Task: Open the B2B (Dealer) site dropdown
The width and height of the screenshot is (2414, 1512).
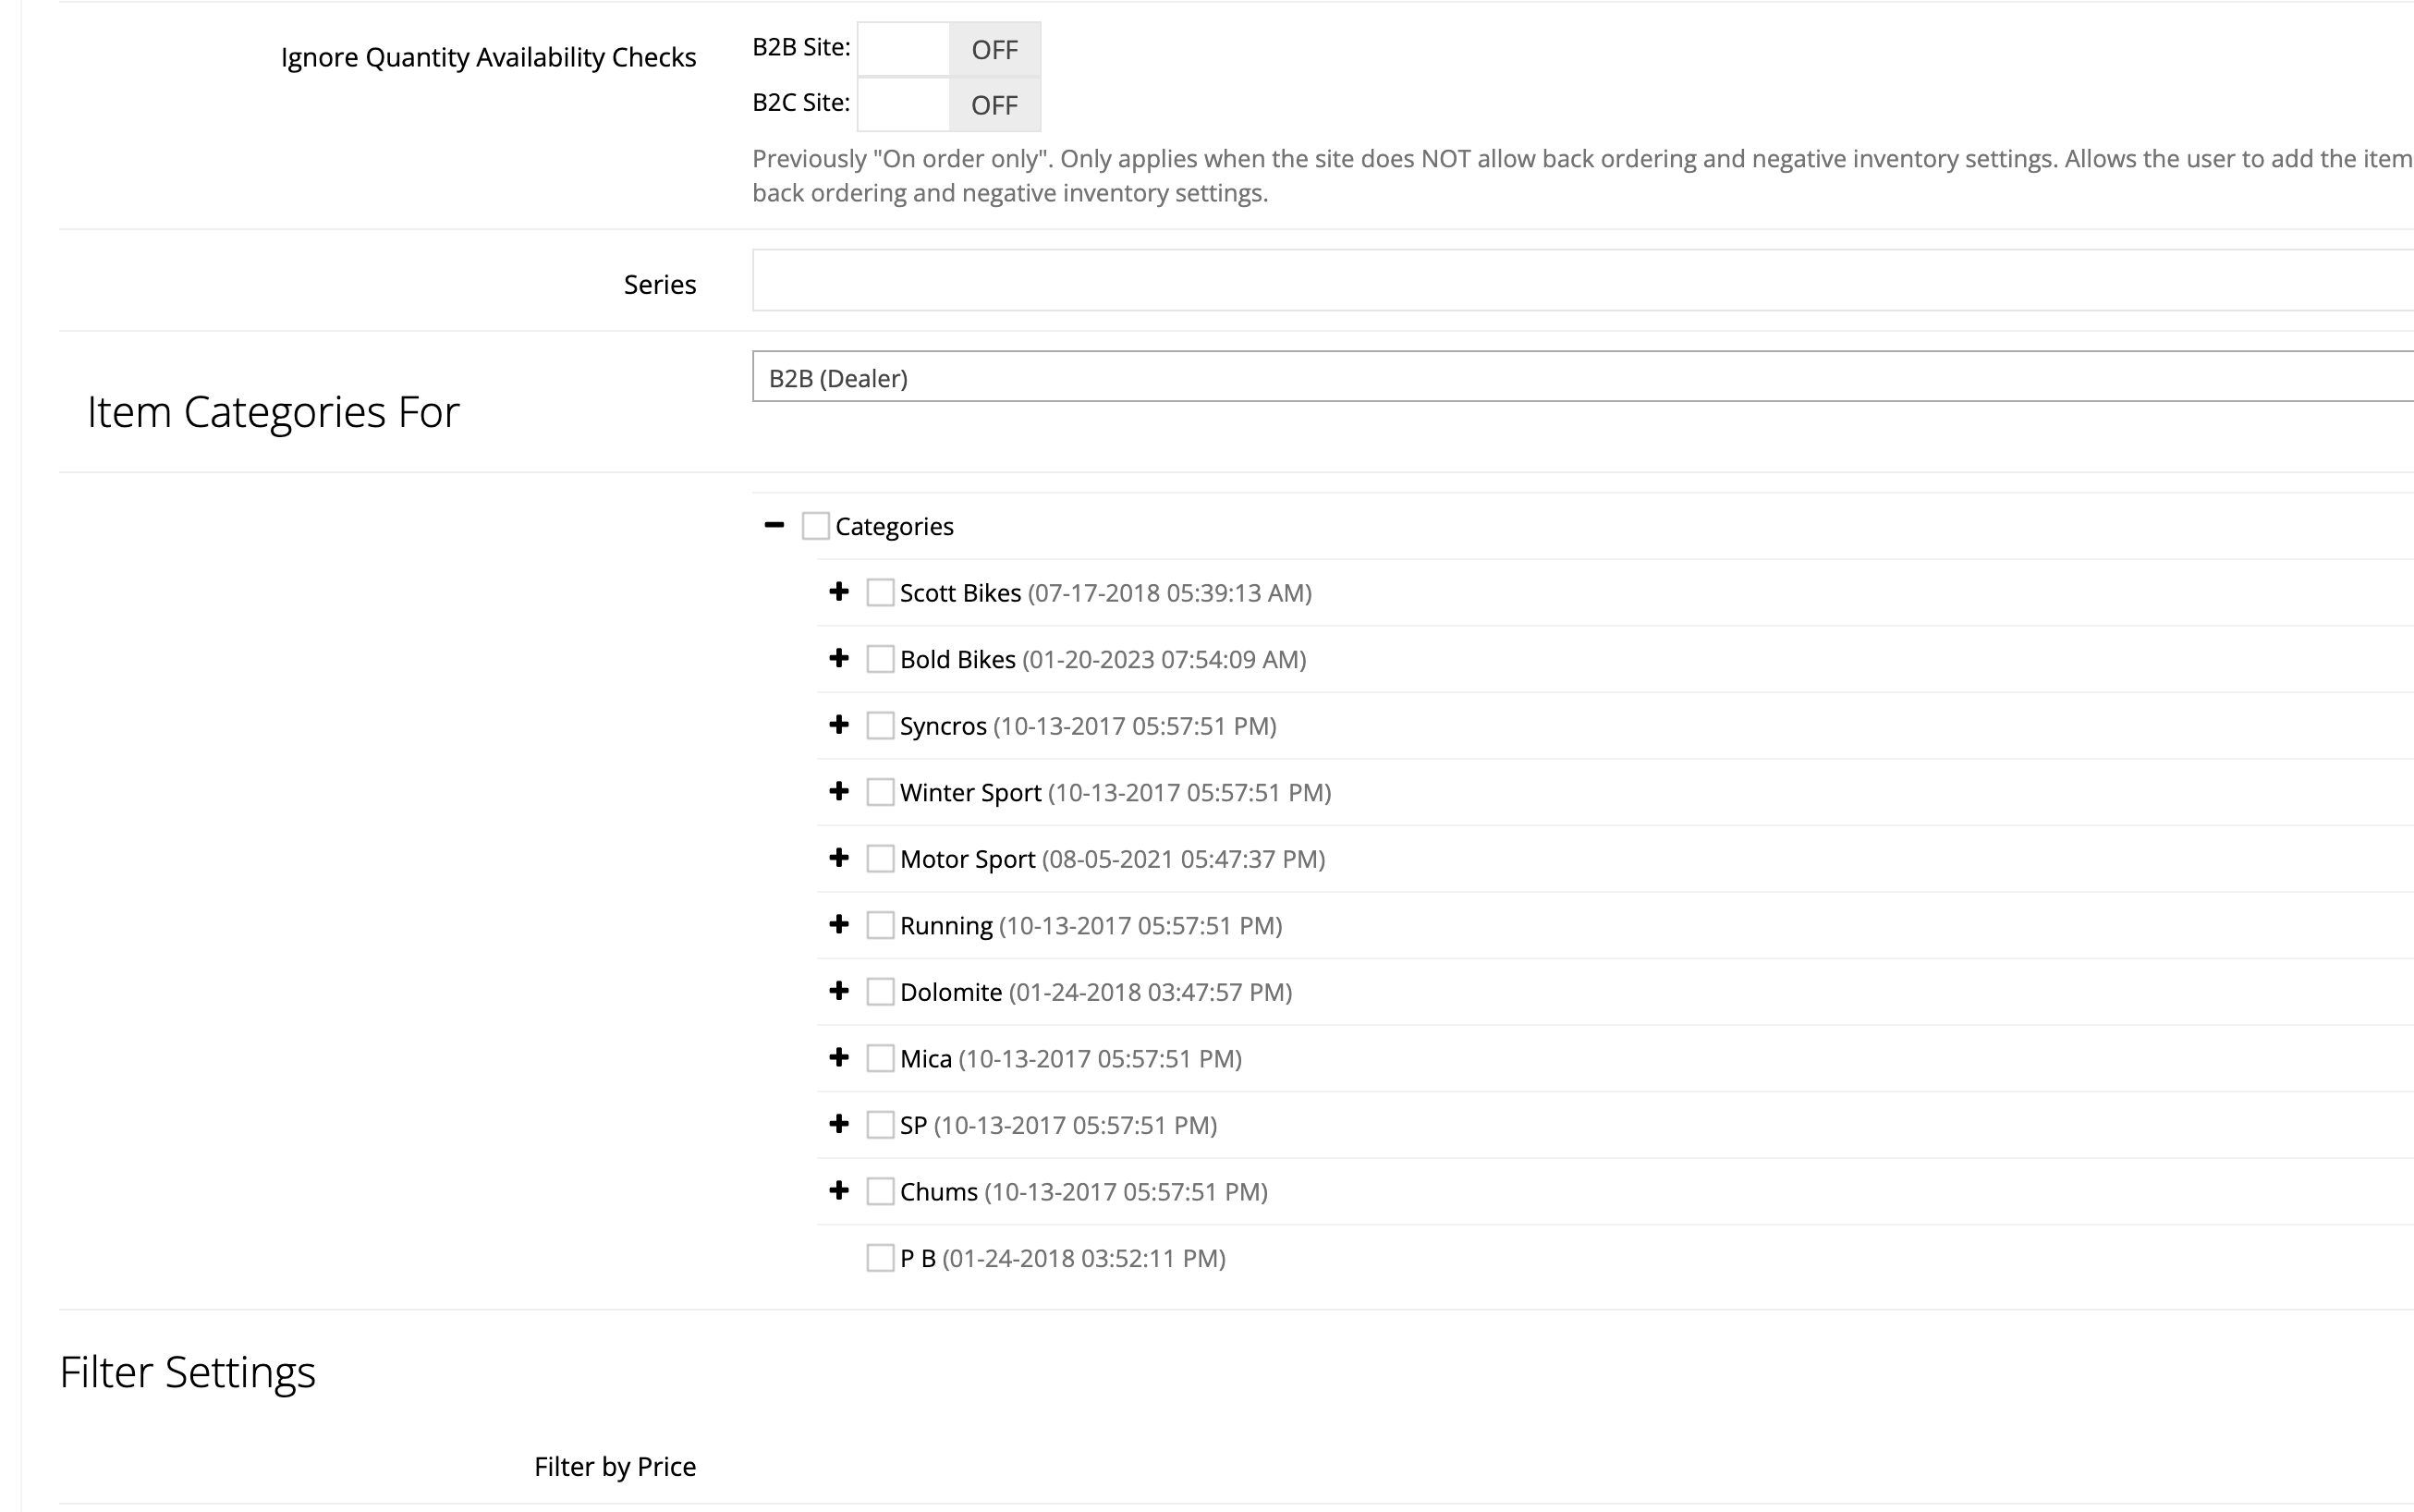Action: click(x=1580, y=377)
